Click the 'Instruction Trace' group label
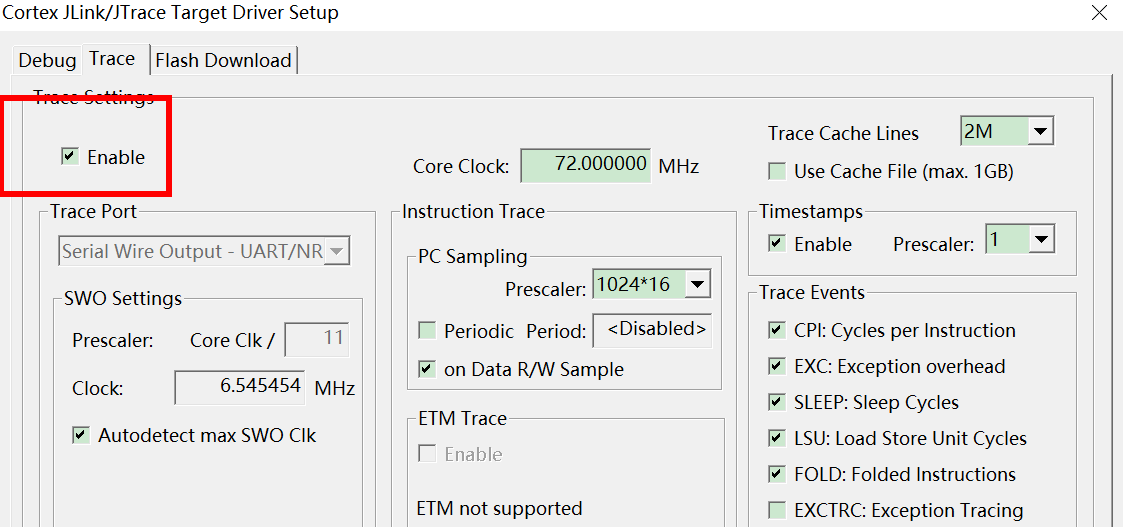 tap(473, 211)
